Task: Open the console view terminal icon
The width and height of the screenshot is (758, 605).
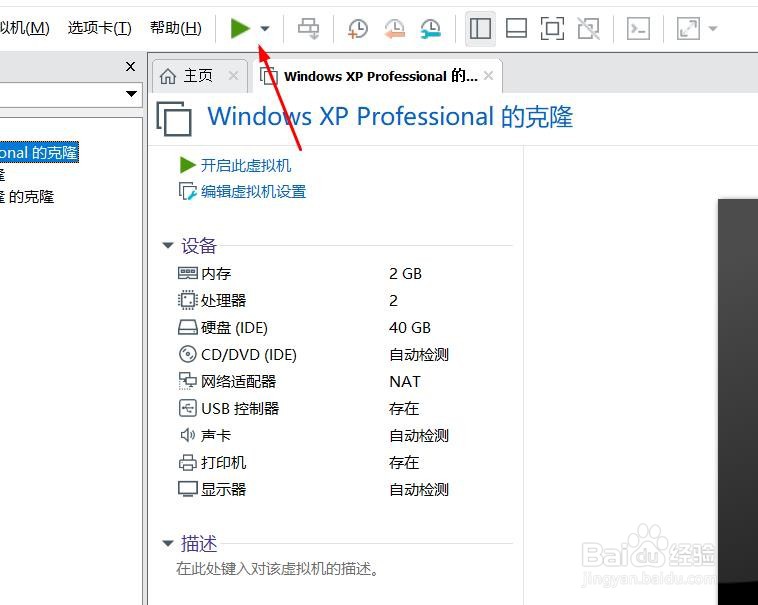Action: pyautogui.click(x=638, y=29)
